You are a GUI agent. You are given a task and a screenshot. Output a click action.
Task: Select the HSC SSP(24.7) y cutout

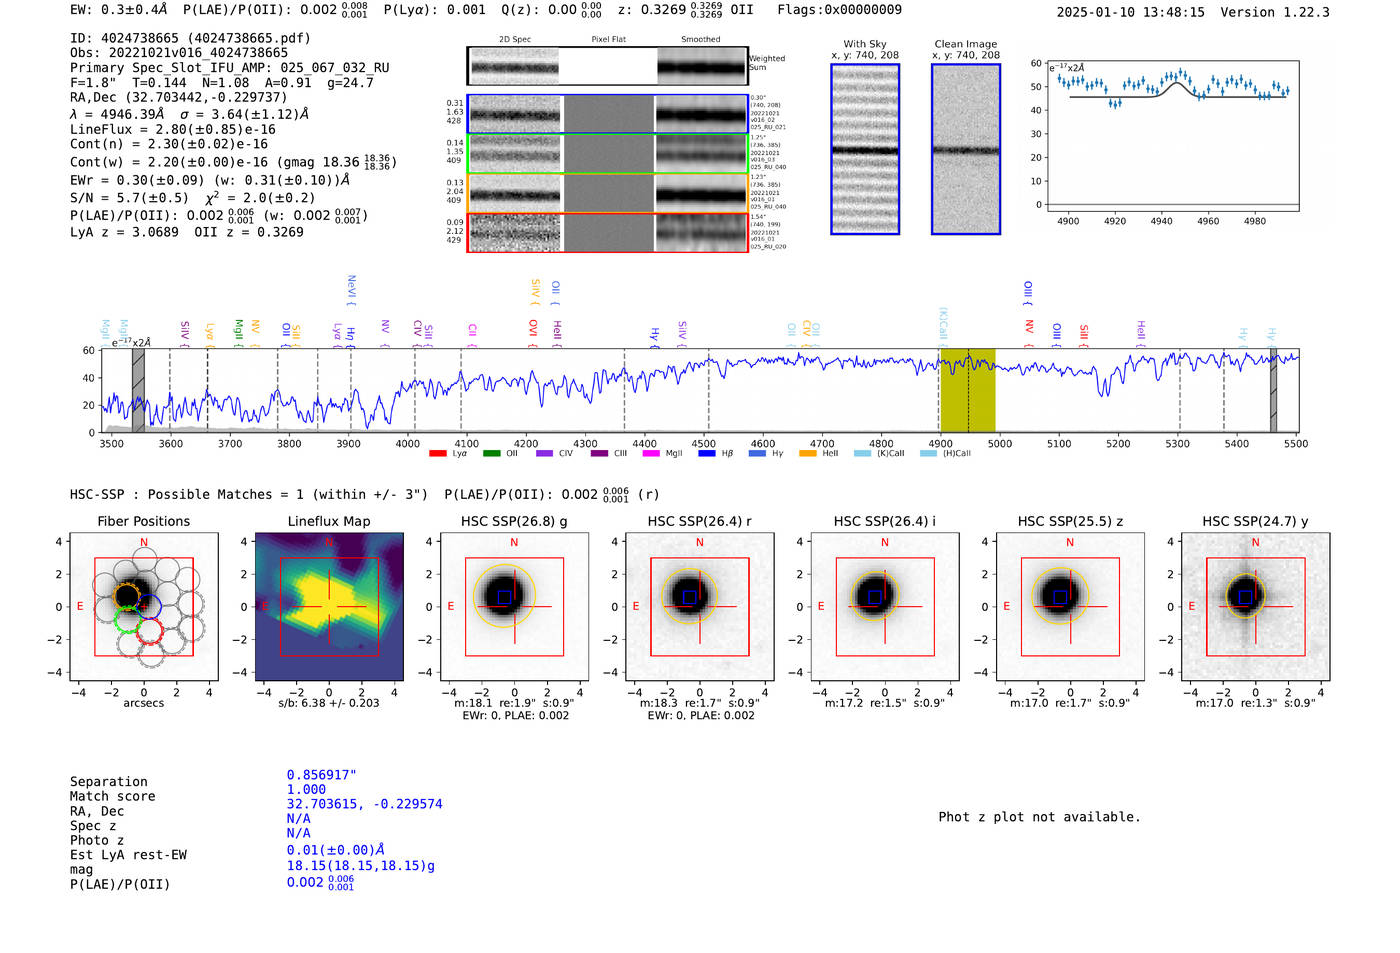click(x=1255, y=607)
